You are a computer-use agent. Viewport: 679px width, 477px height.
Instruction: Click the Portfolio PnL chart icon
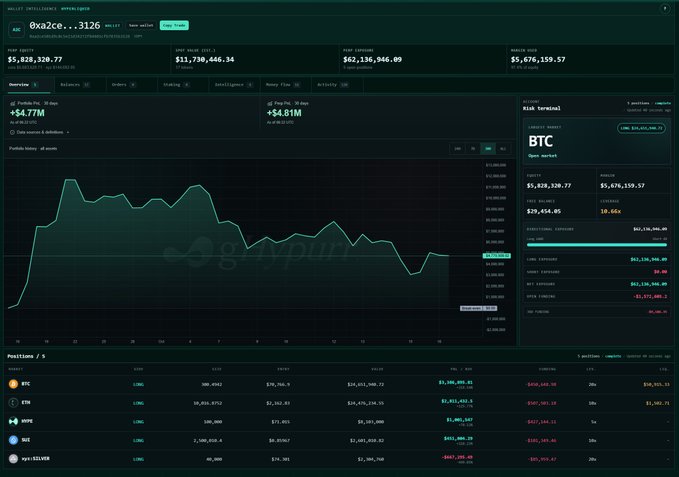(13, 103)
